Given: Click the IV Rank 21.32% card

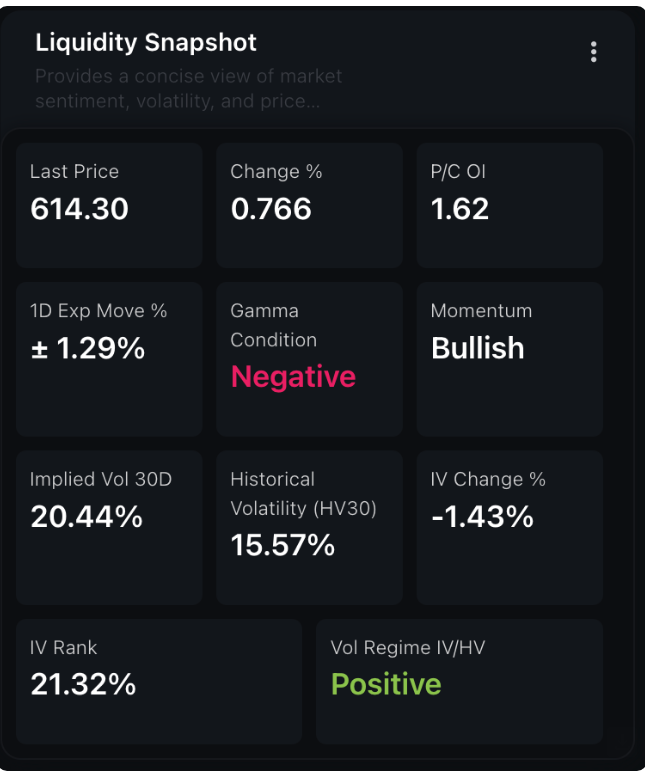Looking at the screenshot, I should [x=159, y=680].
